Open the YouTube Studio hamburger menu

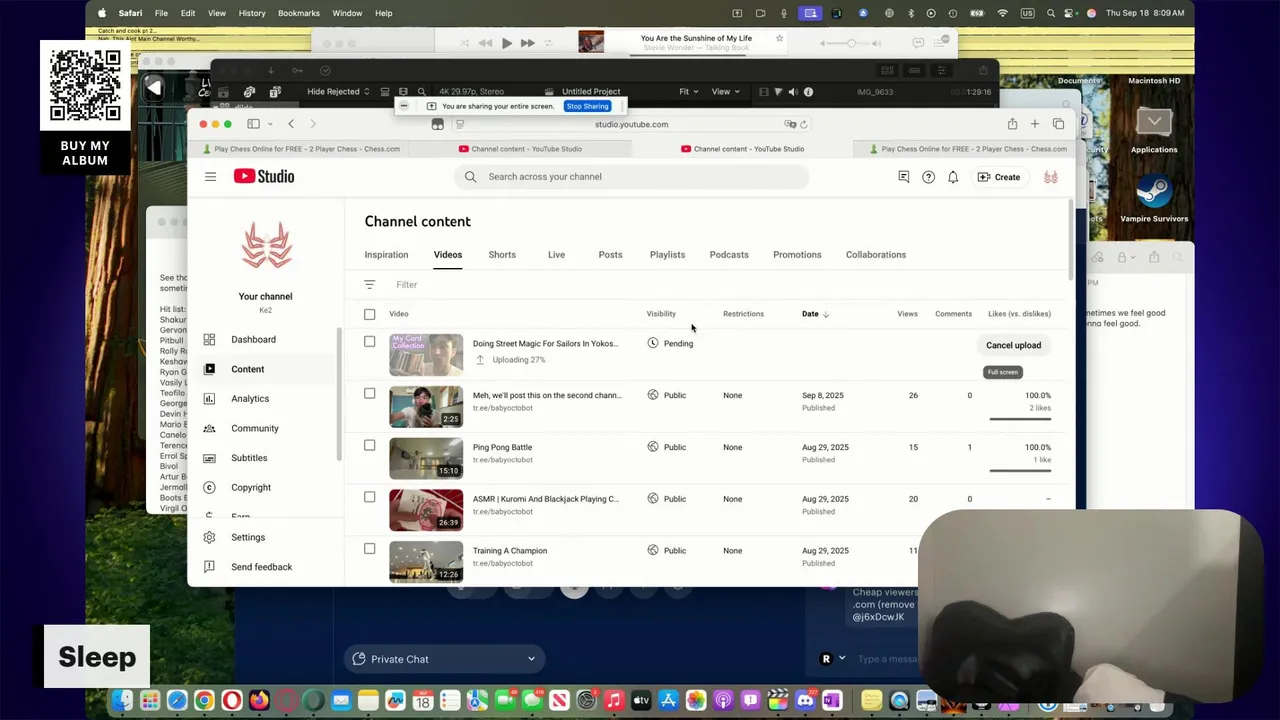pyautogui.click(x=210, y=177)
